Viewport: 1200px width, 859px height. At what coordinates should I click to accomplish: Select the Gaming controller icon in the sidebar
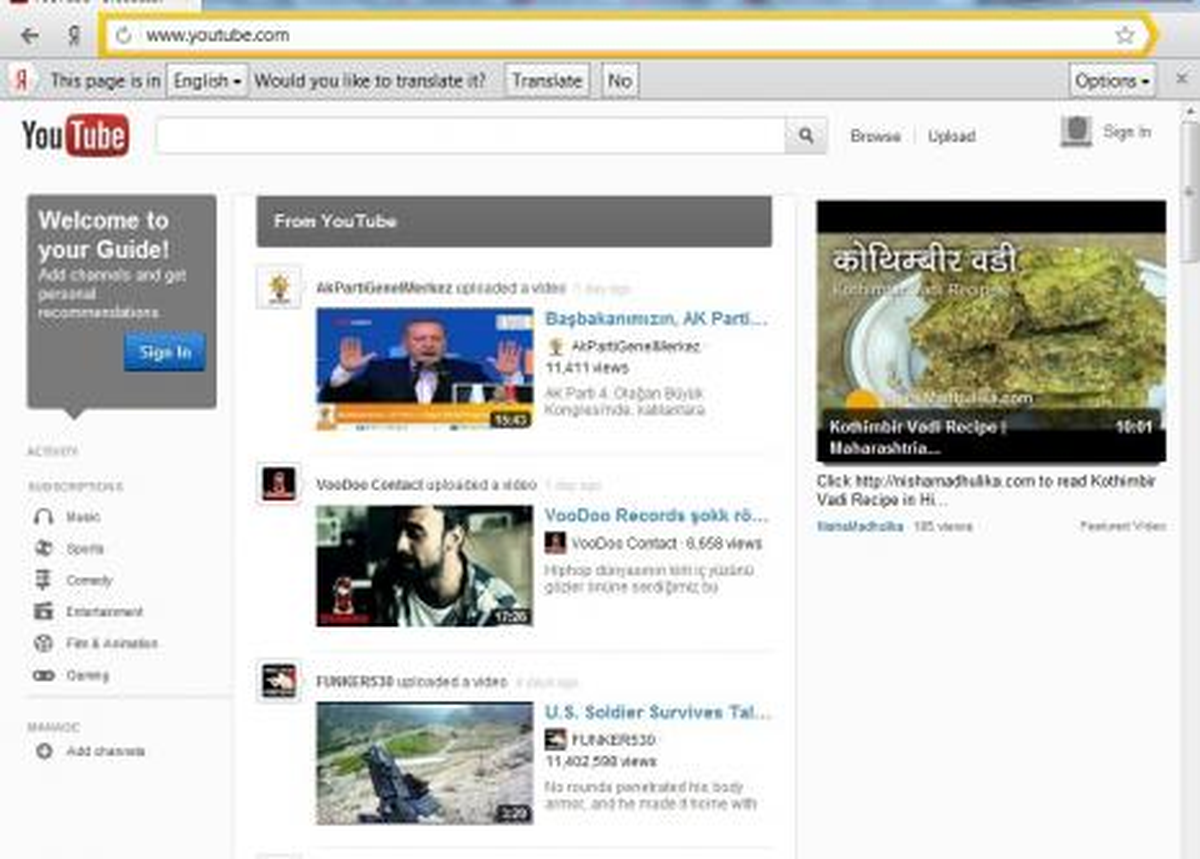(x=43, y=675)
